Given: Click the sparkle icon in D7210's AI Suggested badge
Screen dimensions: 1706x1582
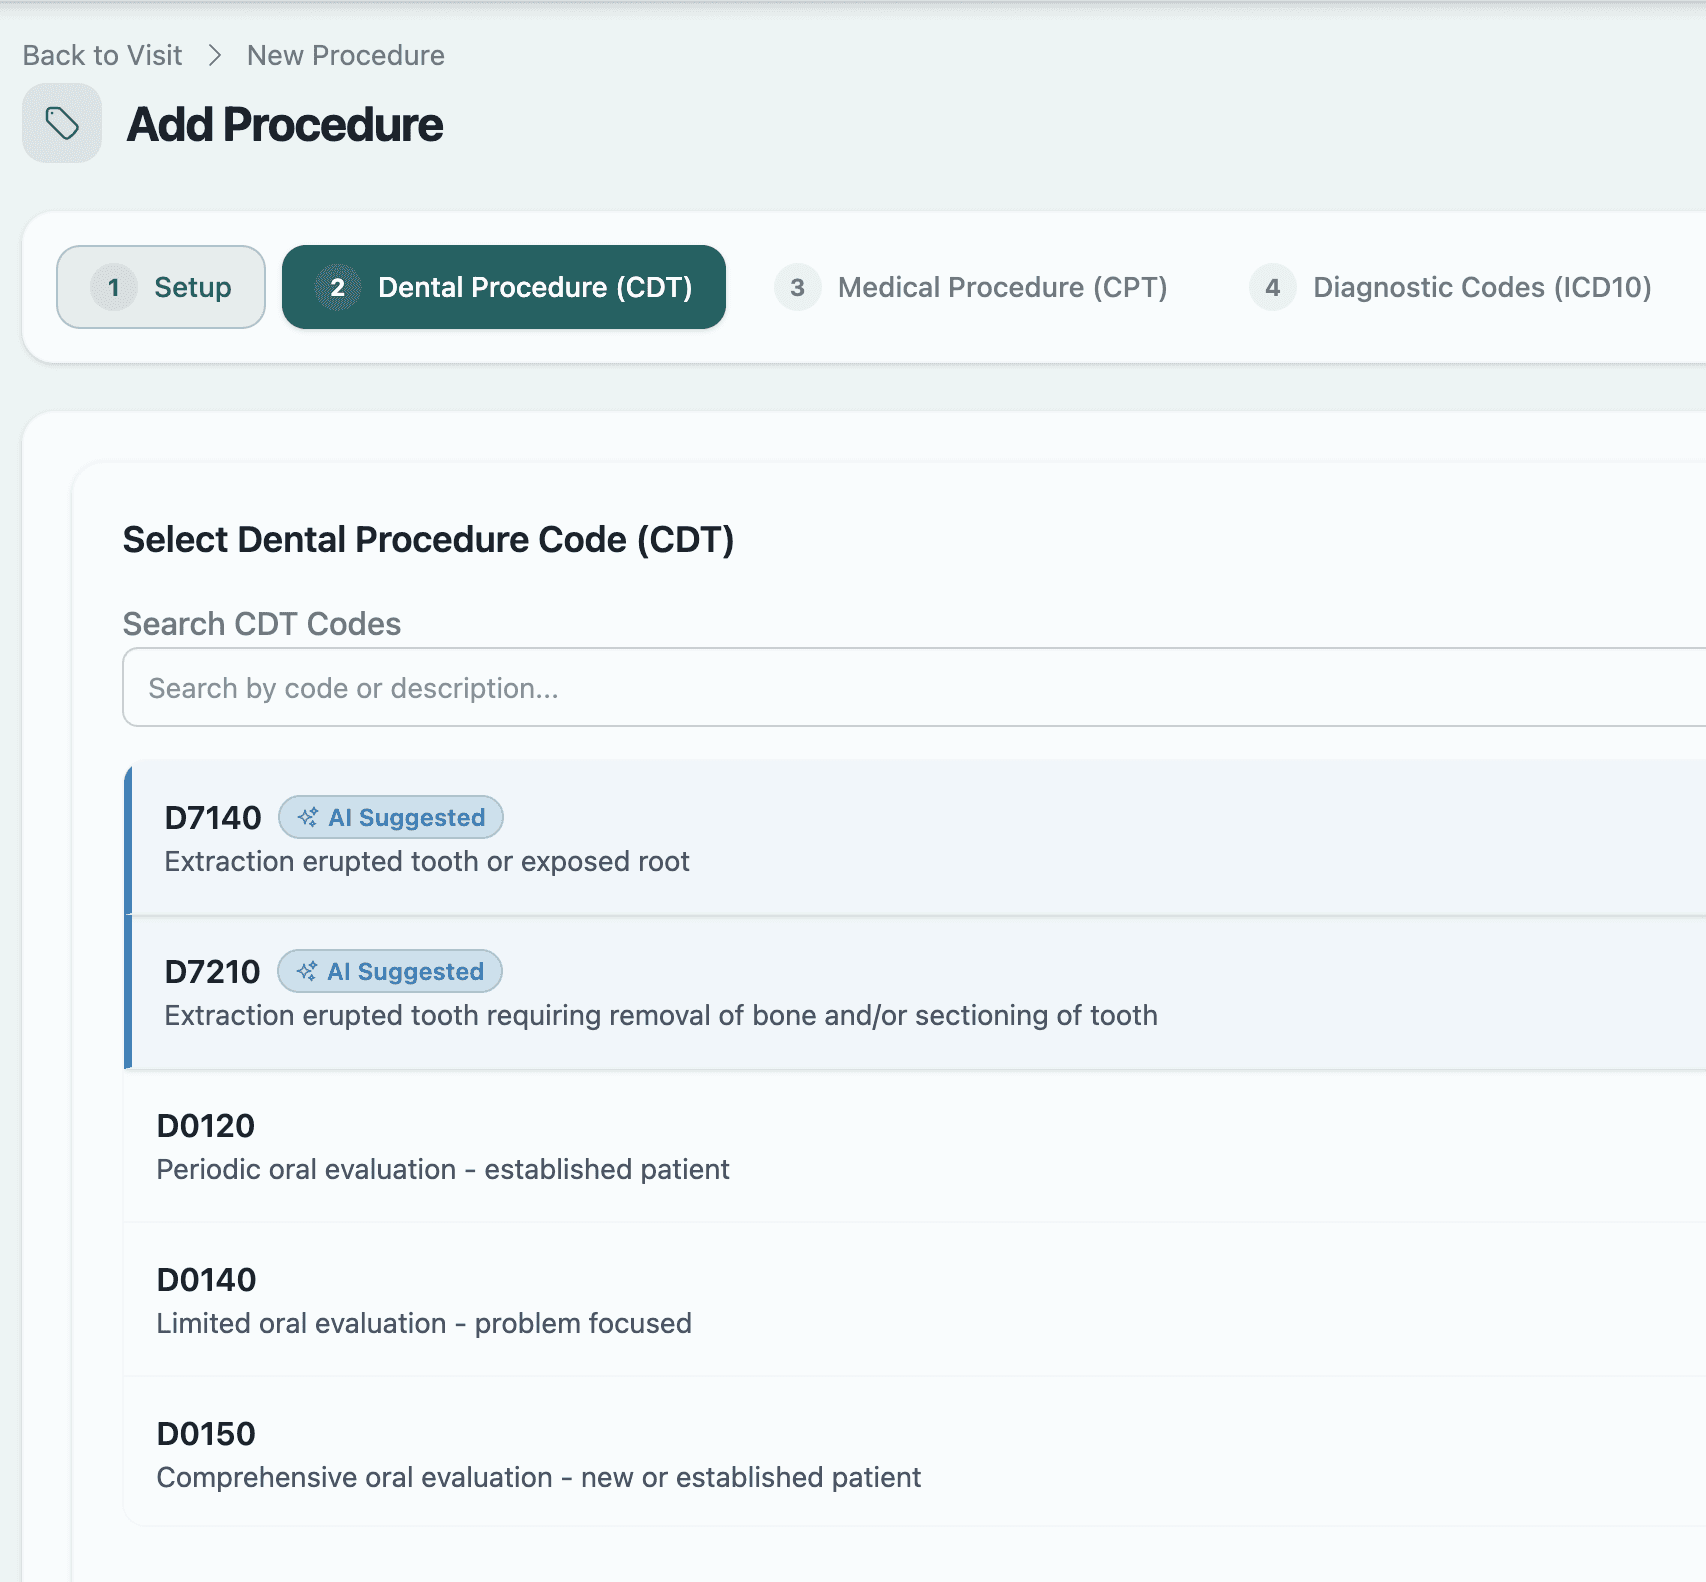Looking at the screenshot, I should click(x=308, y=971).
